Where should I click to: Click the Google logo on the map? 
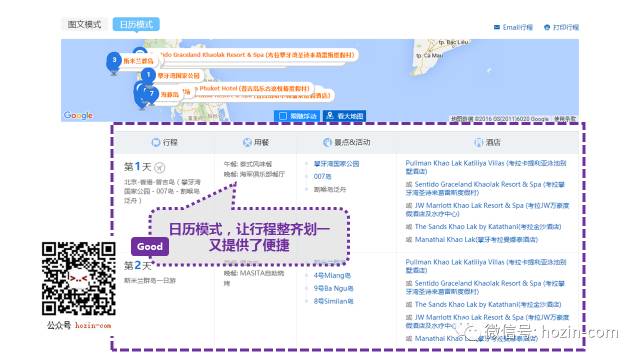tap(78, 116)
